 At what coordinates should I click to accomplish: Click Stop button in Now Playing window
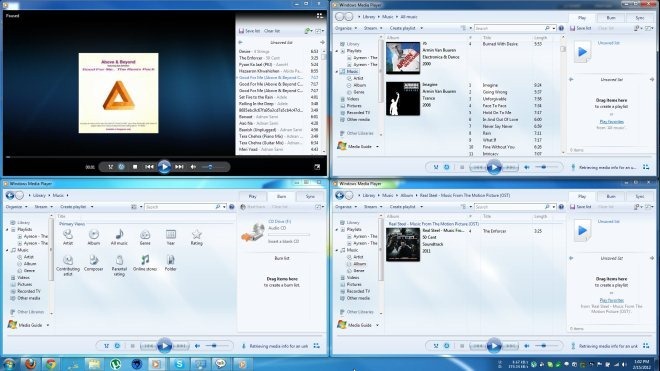pos(135,167)
